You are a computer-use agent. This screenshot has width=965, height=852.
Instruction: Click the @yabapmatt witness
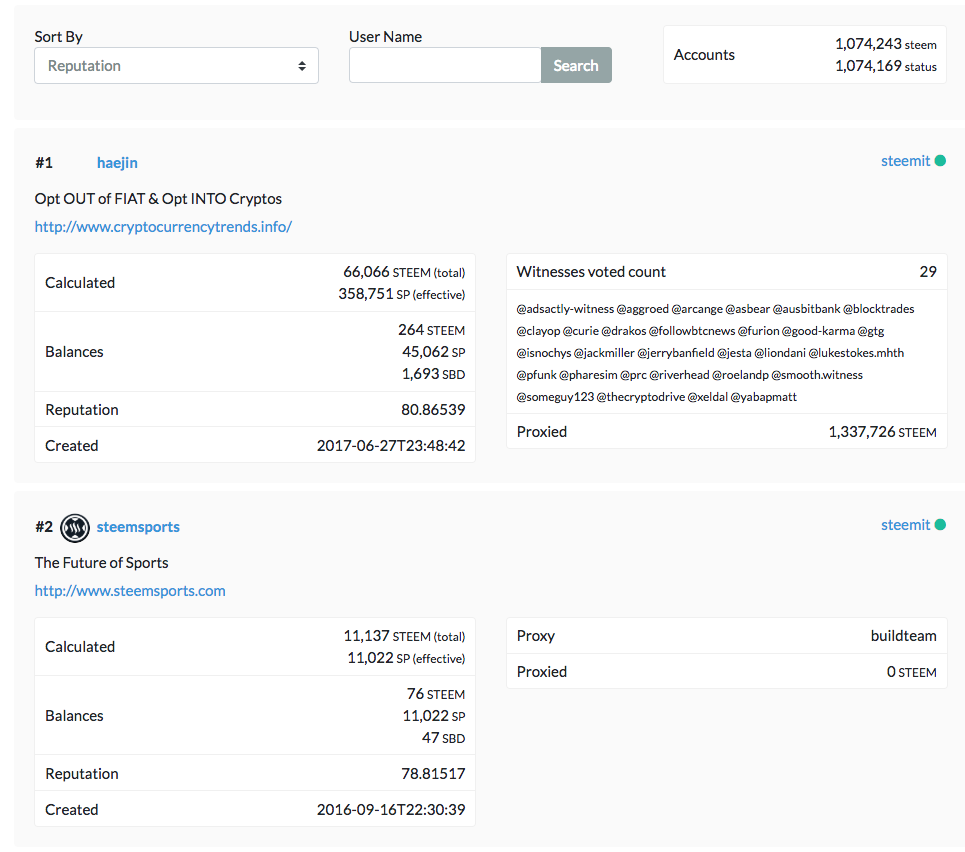pos(763,397)
